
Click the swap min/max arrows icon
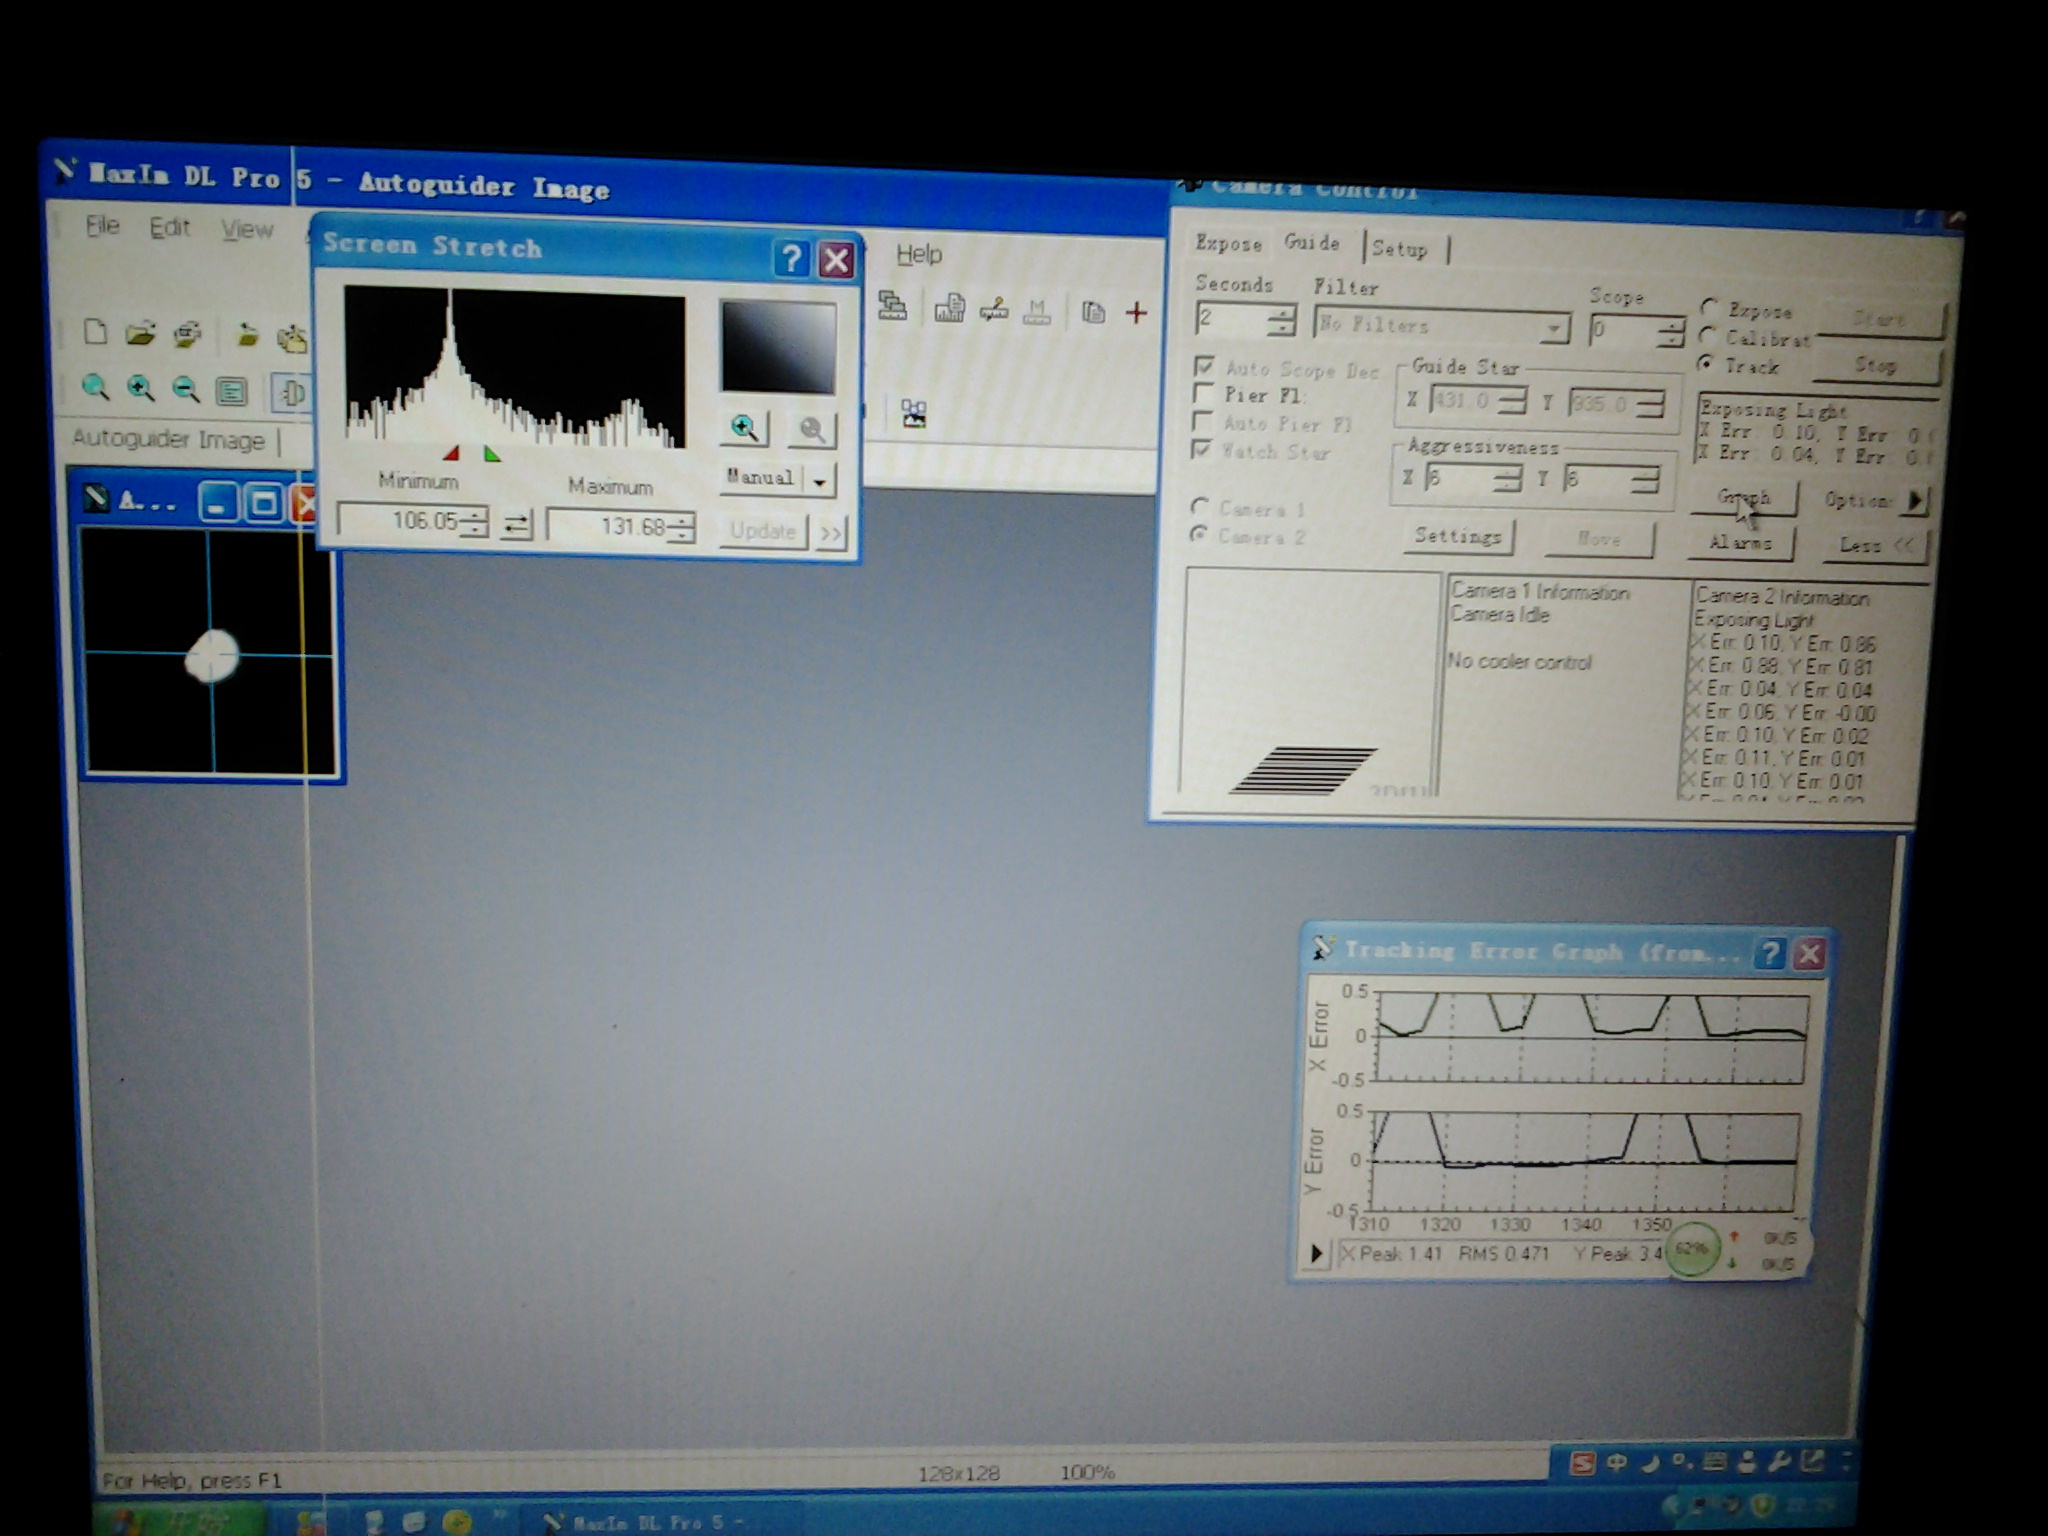(516, 524)
